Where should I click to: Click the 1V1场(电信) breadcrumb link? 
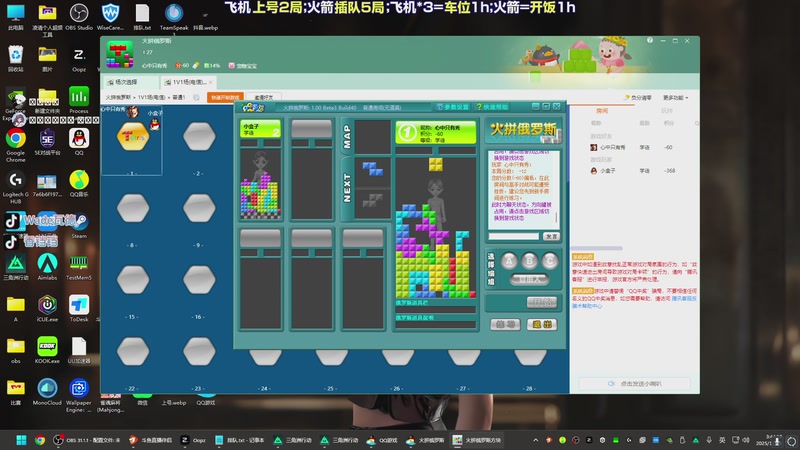pos(152,97)
